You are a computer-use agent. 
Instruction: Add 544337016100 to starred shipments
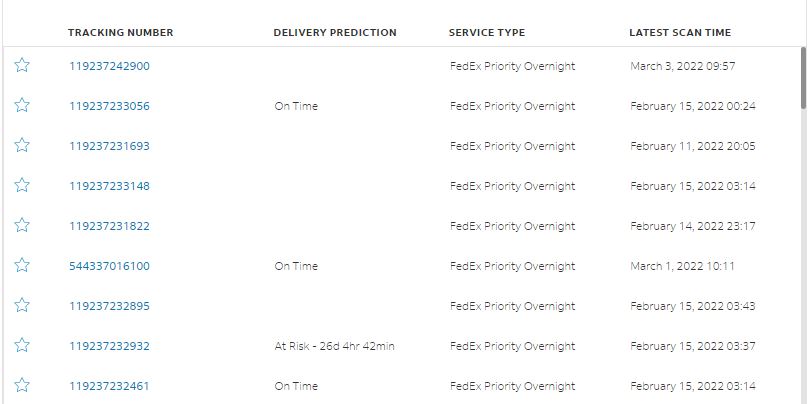pos(22,265)
